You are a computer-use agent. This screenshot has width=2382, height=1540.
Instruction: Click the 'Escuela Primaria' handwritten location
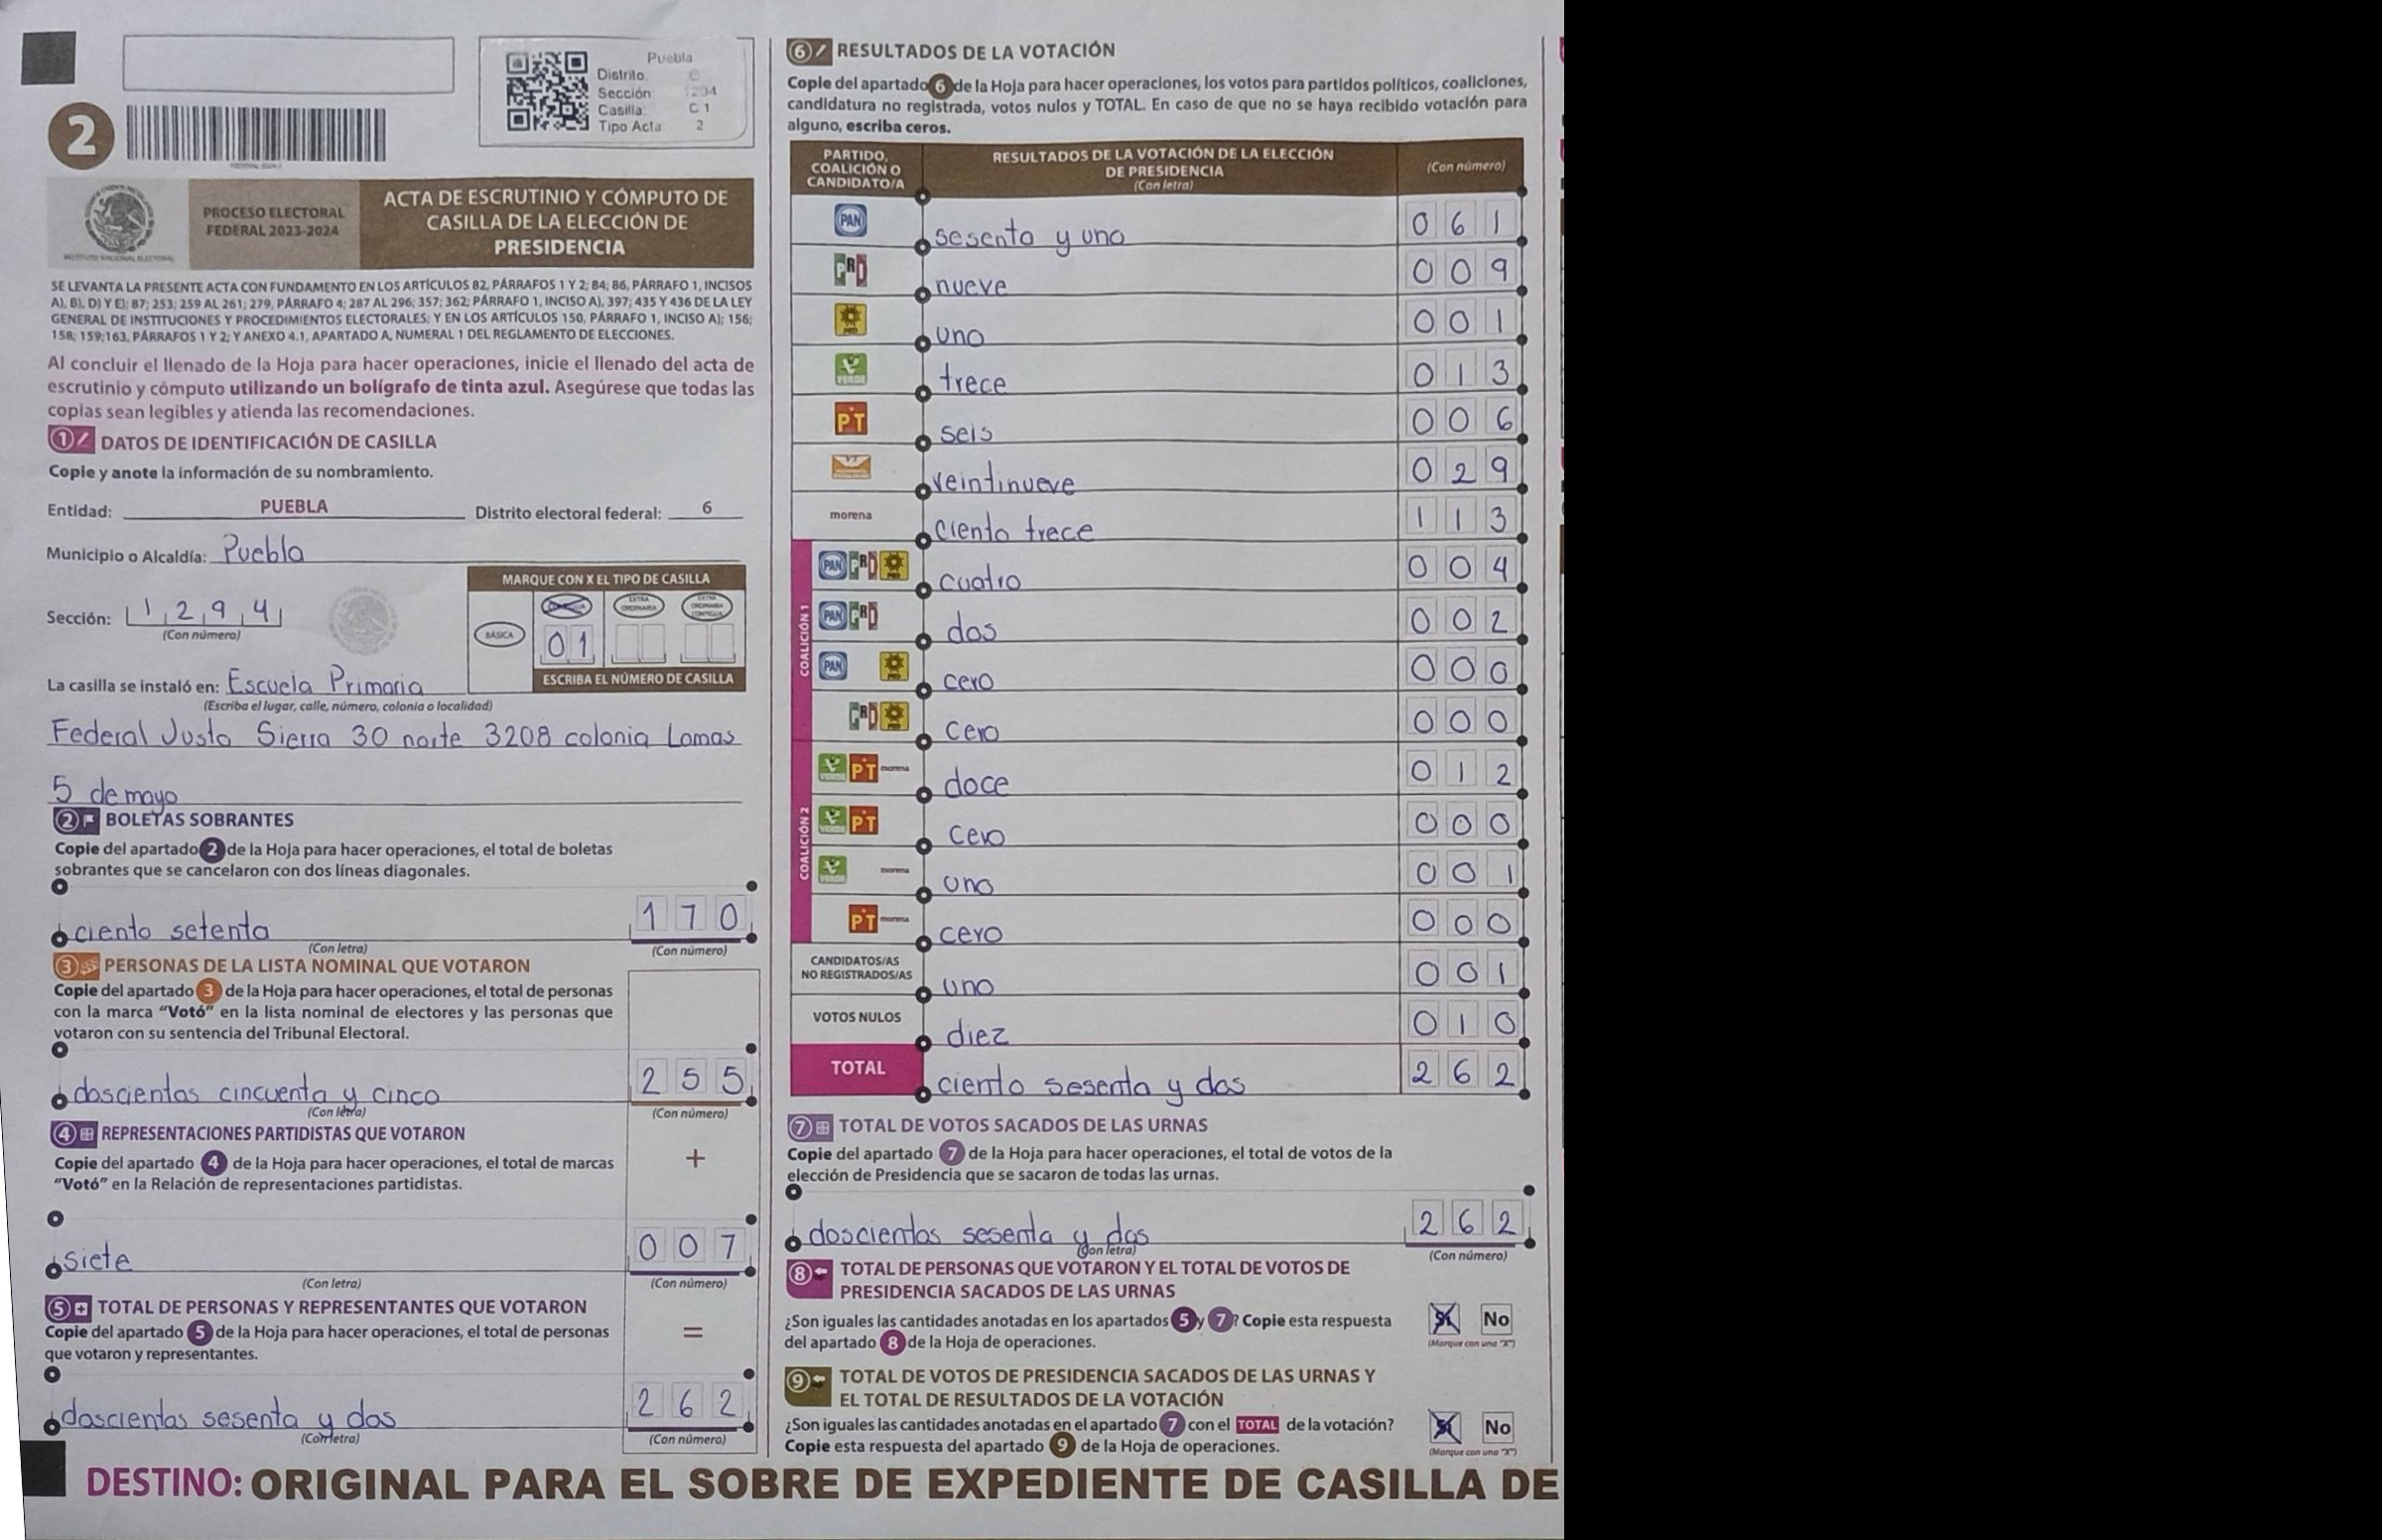point(326,684)
